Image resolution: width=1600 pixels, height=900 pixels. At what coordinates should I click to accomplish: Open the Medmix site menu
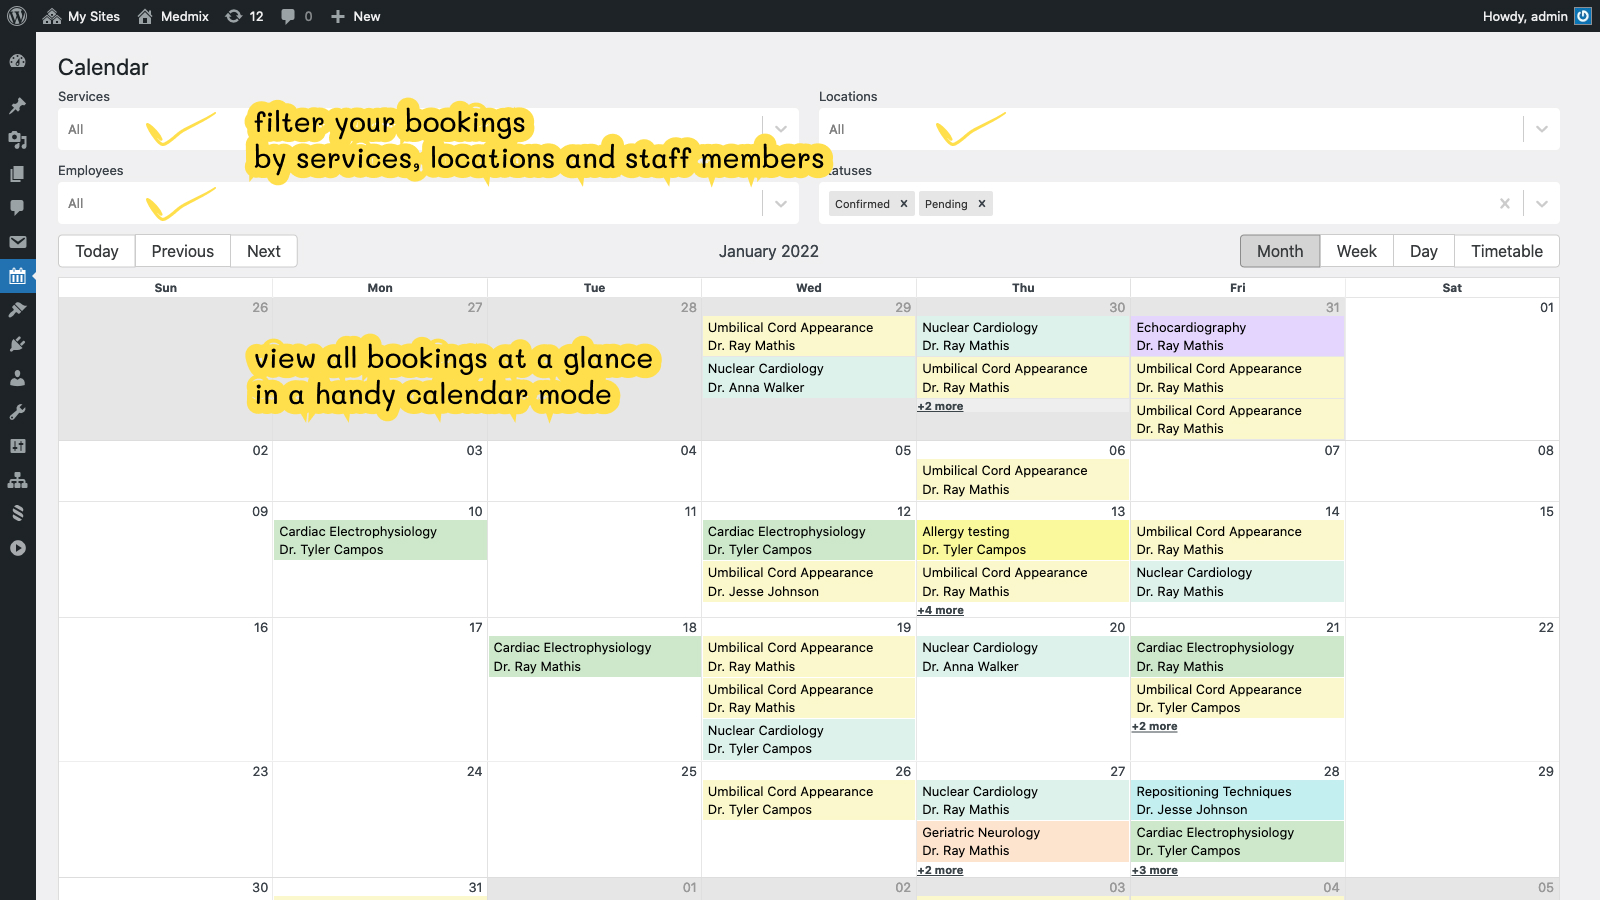coord(173,16)
